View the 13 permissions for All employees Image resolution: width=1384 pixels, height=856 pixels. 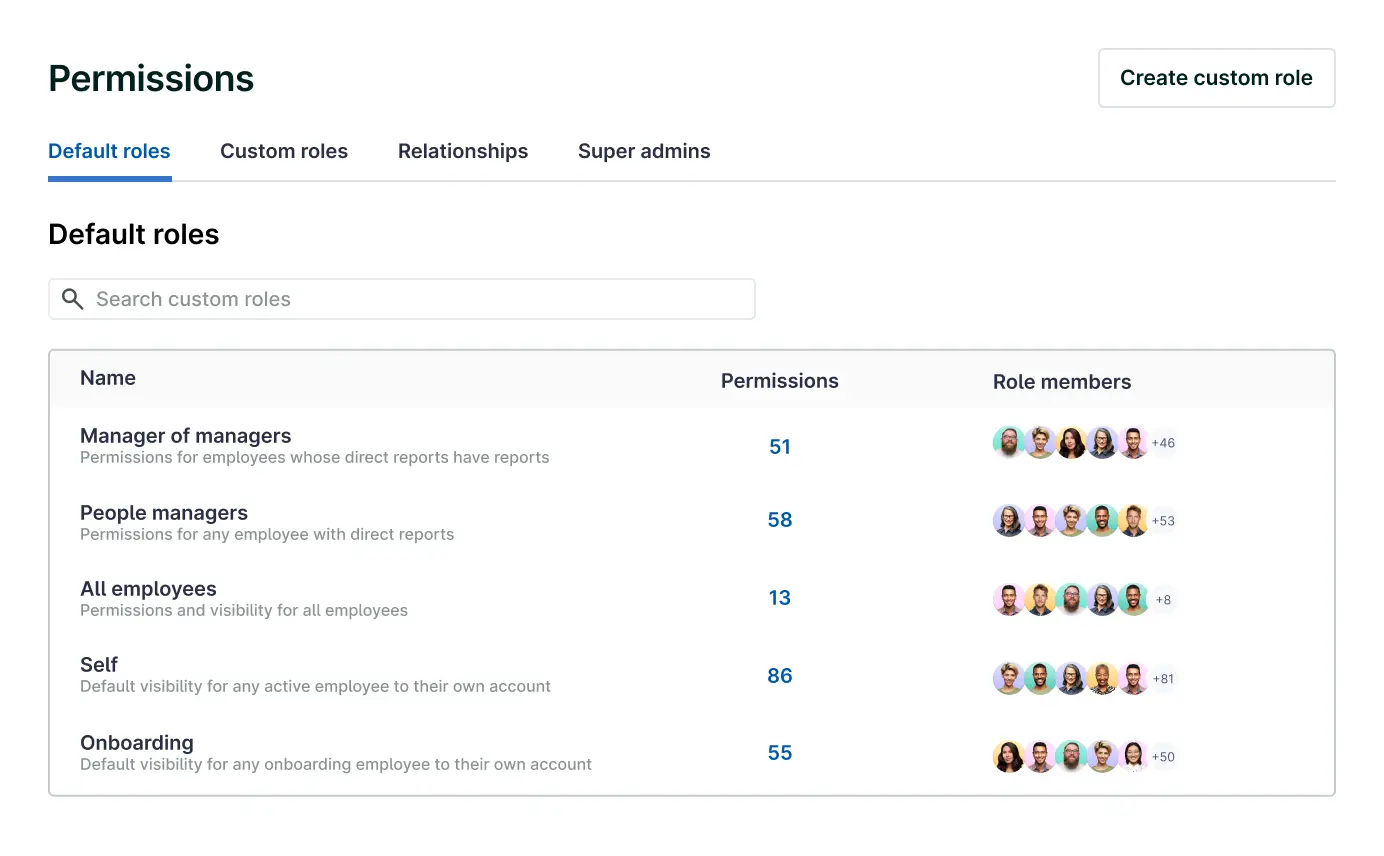[780, 598]
